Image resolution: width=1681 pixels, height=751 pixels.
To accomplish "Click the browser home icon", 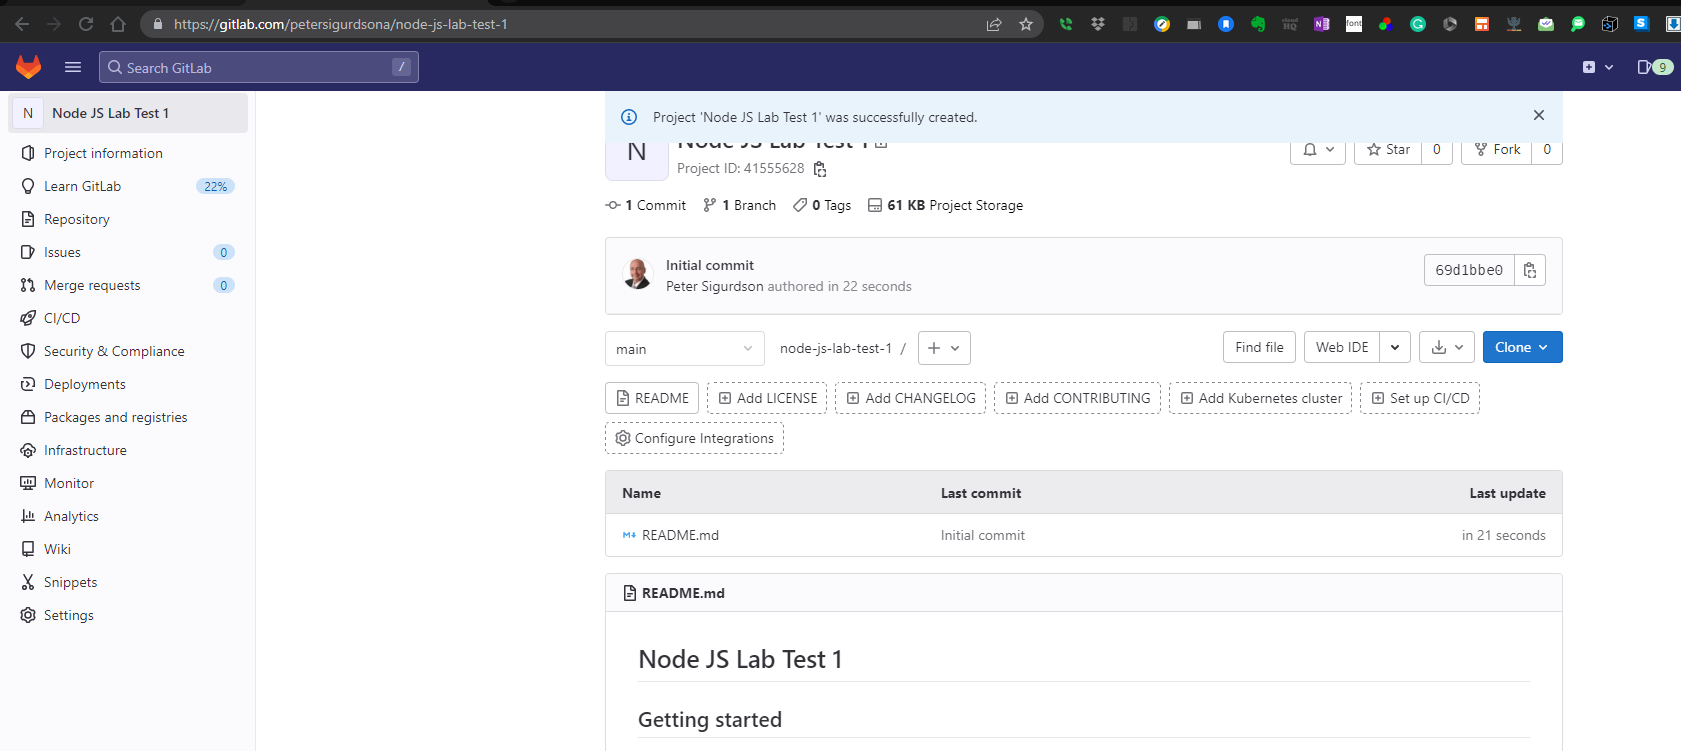I will pyautogui.click(x=118, y=24).
